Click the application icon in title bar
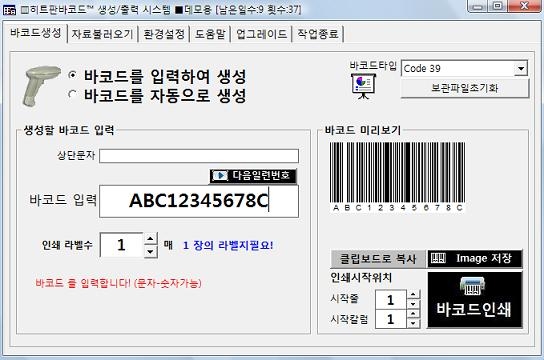544x360 pixels. coord(9,10)
